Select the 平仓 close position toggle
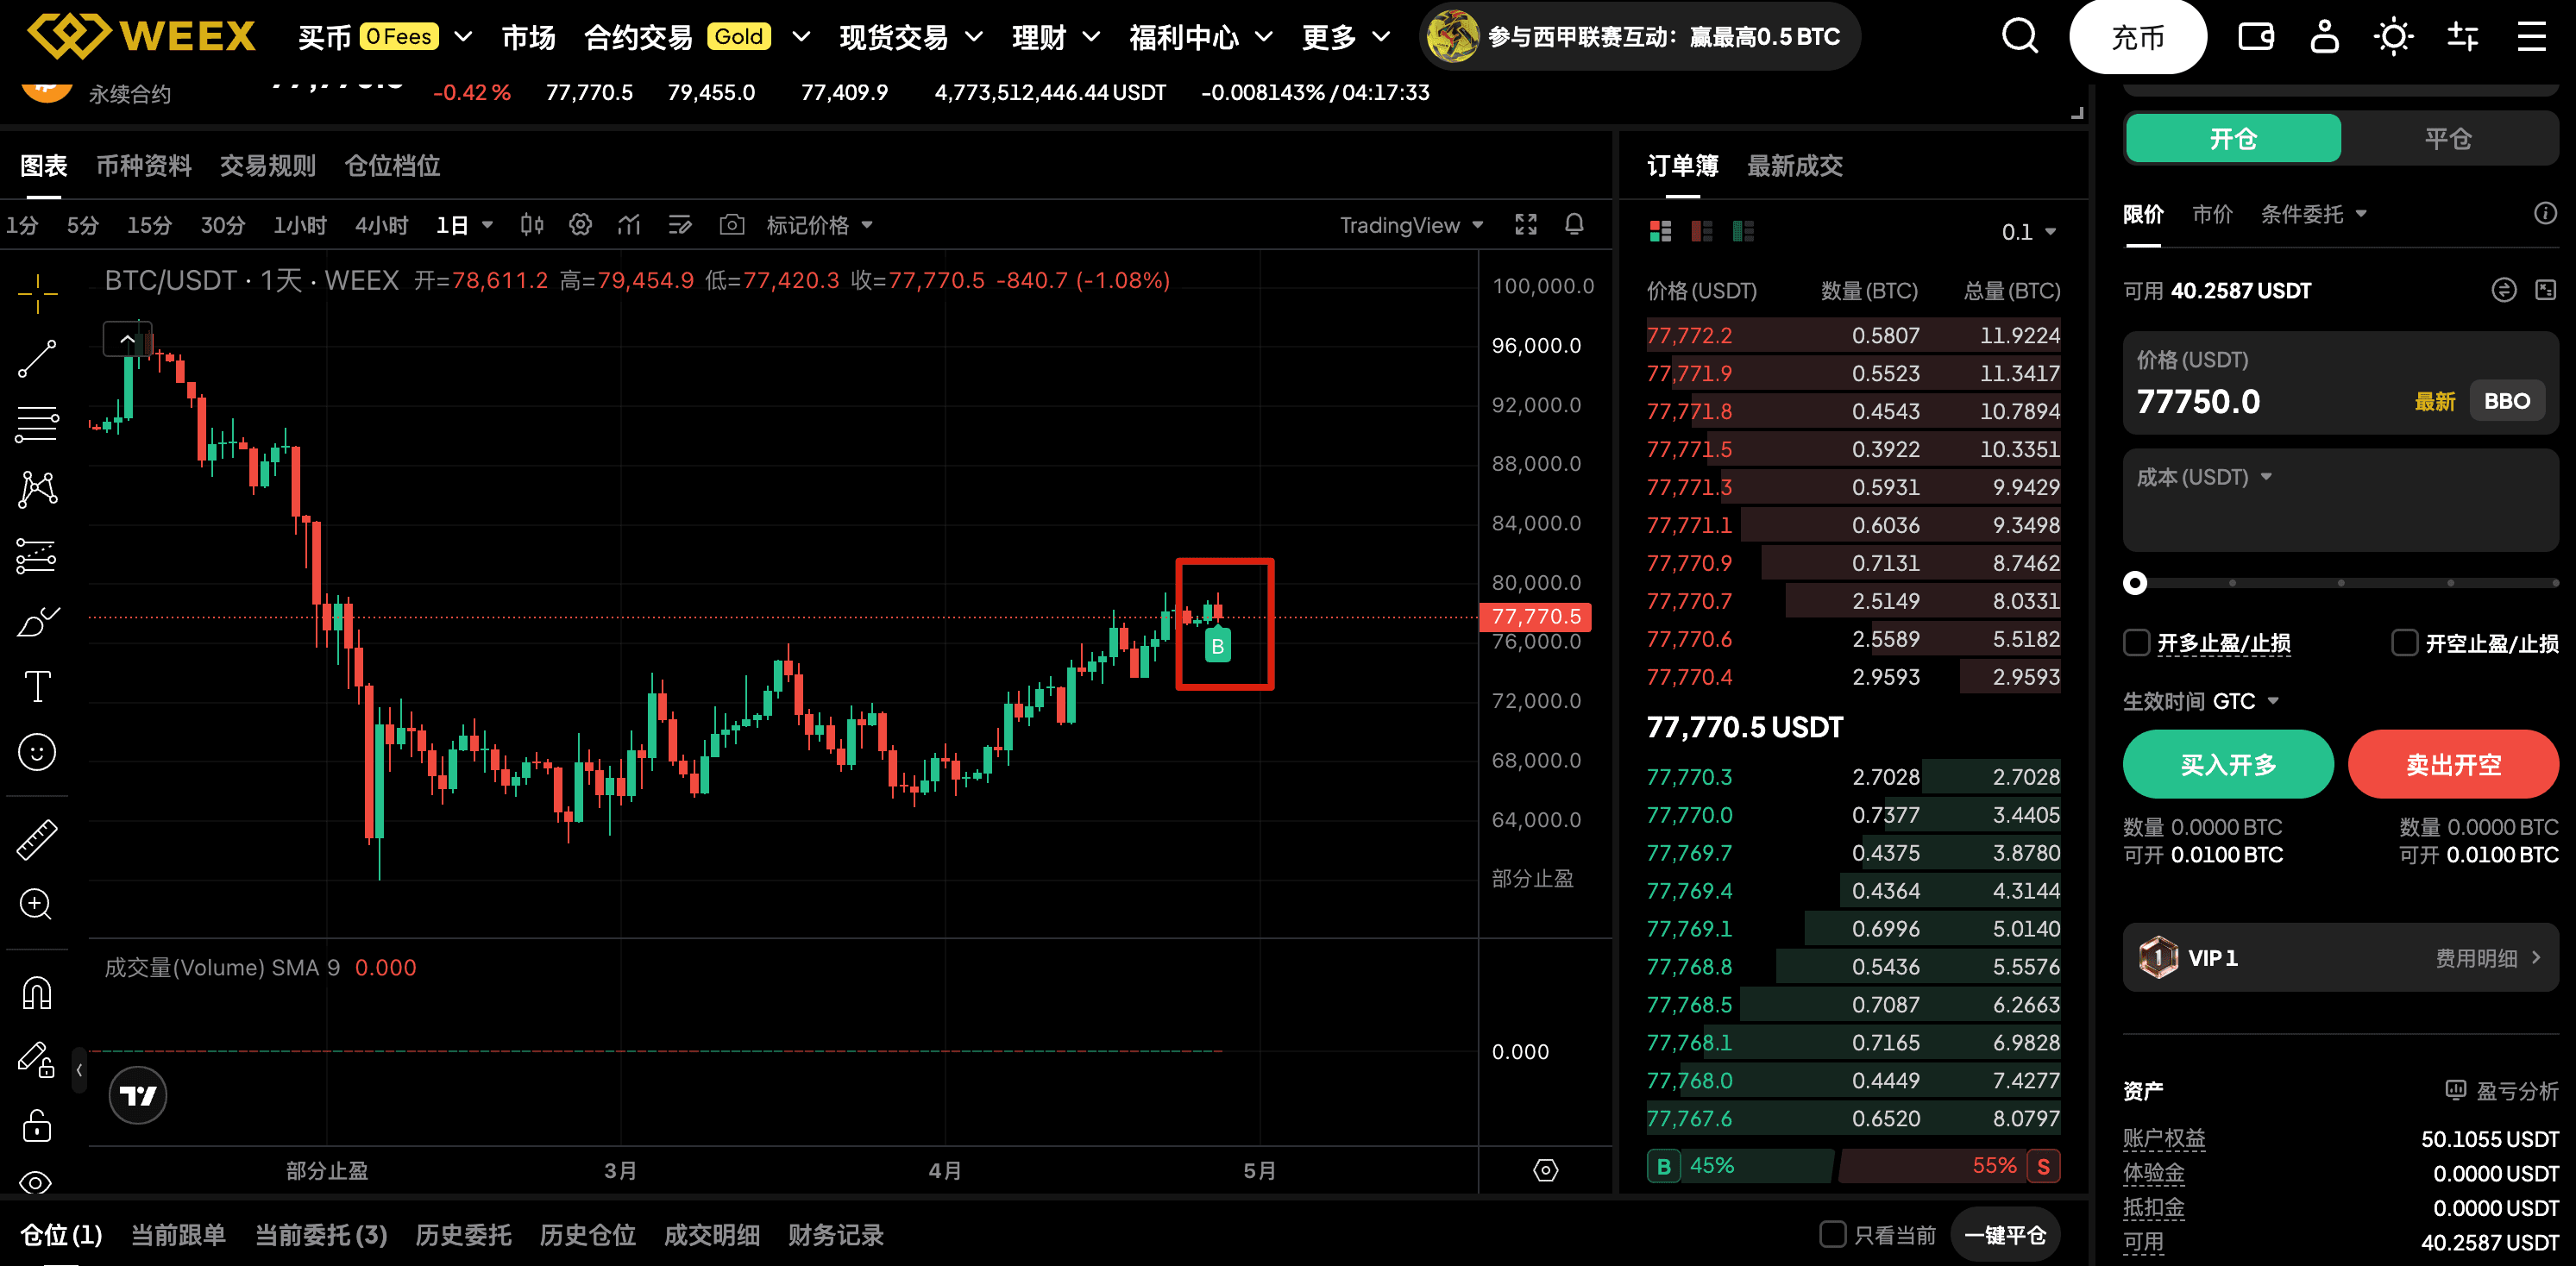The width and height of the screenshot is (2576, 1266). pos(2448,138)
